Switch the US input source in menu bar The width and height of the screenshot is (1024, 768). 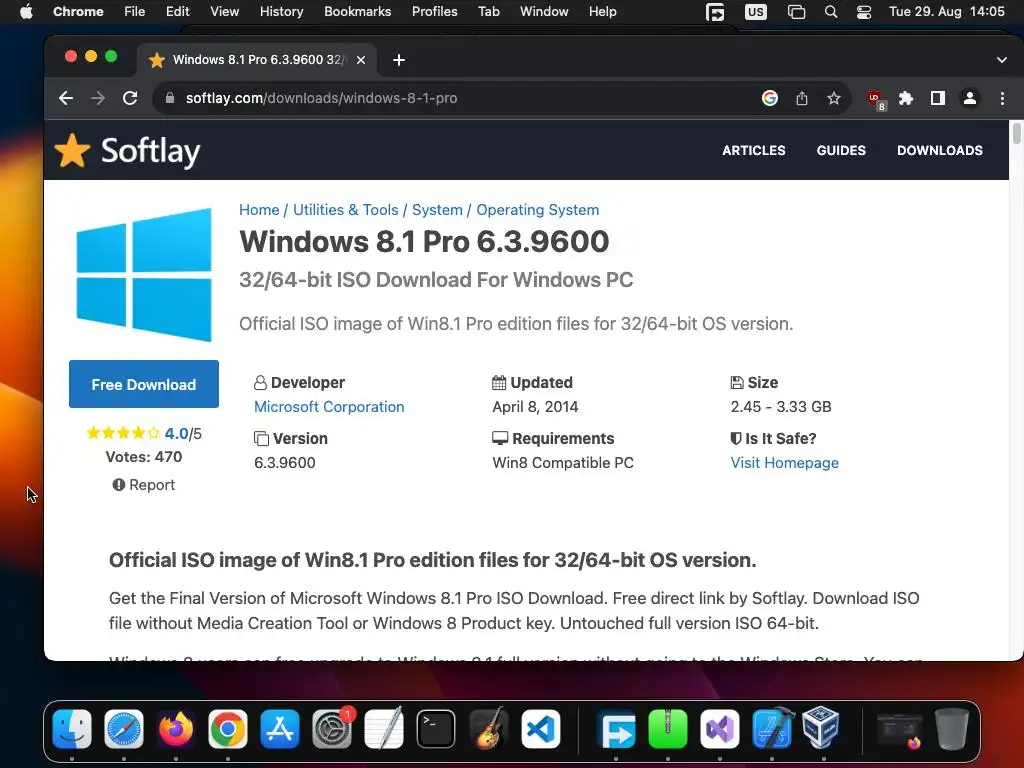point(756,12)
